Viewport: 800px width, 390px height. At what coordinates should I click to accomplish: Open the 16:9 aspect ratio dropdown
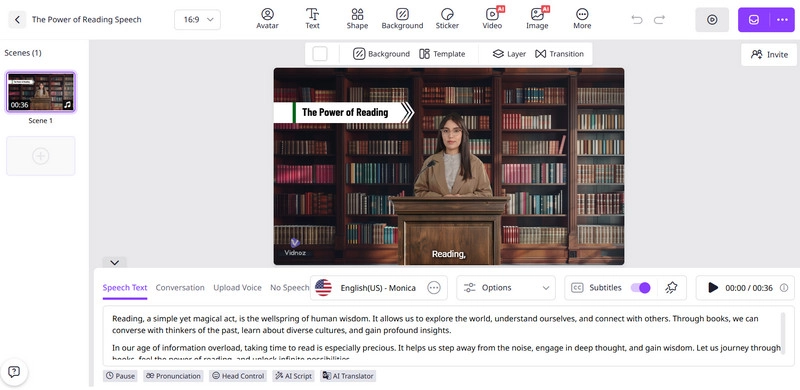(x=198, y=20)
